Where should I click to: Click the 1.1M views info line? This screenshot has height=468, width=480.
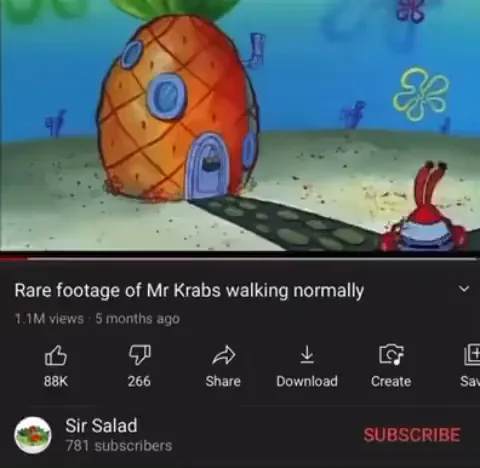(97, 319)
